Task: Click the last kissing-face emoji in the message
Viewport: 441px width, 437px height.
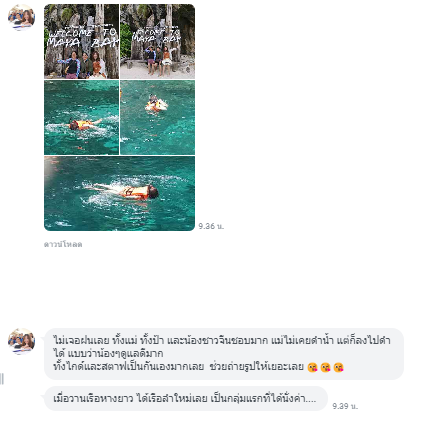Action: 338,367
